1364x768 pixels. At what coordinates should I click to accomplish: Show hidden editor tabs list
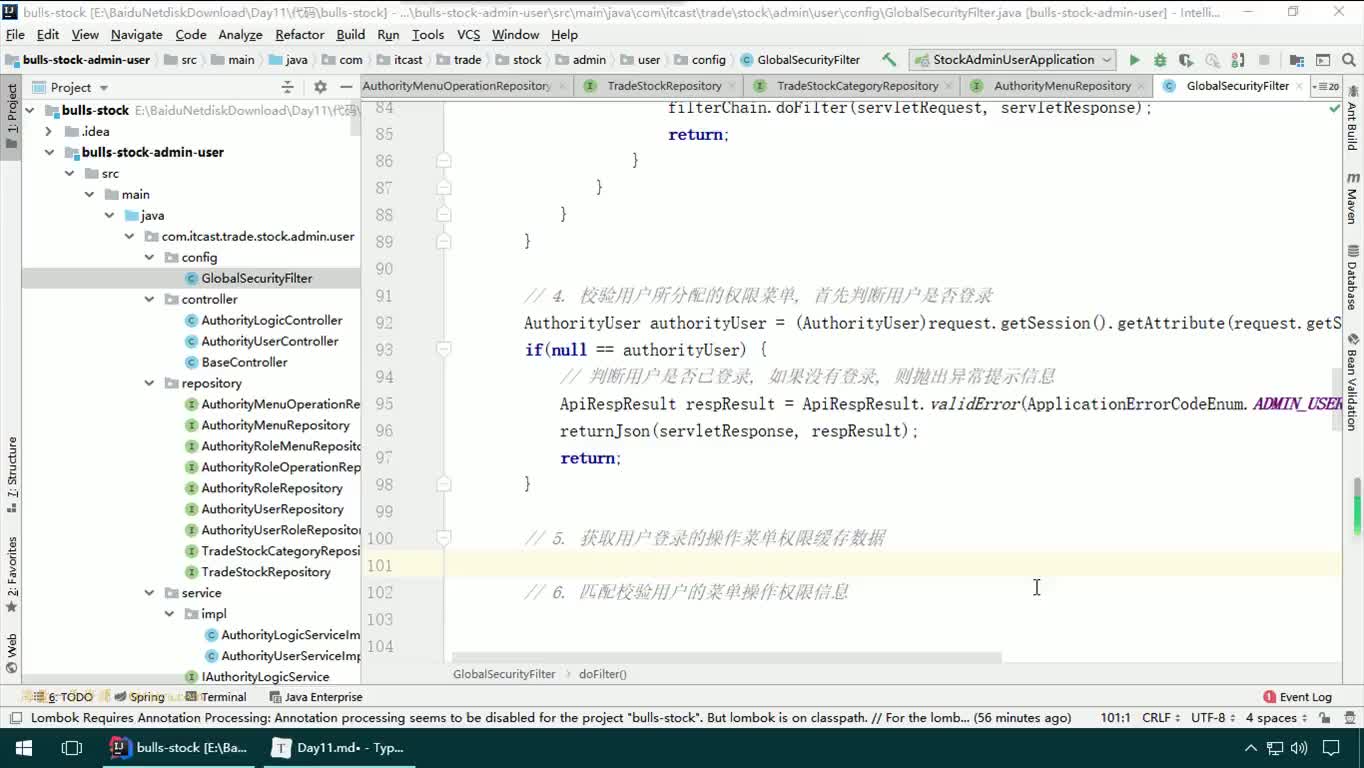click(1326, 86)
